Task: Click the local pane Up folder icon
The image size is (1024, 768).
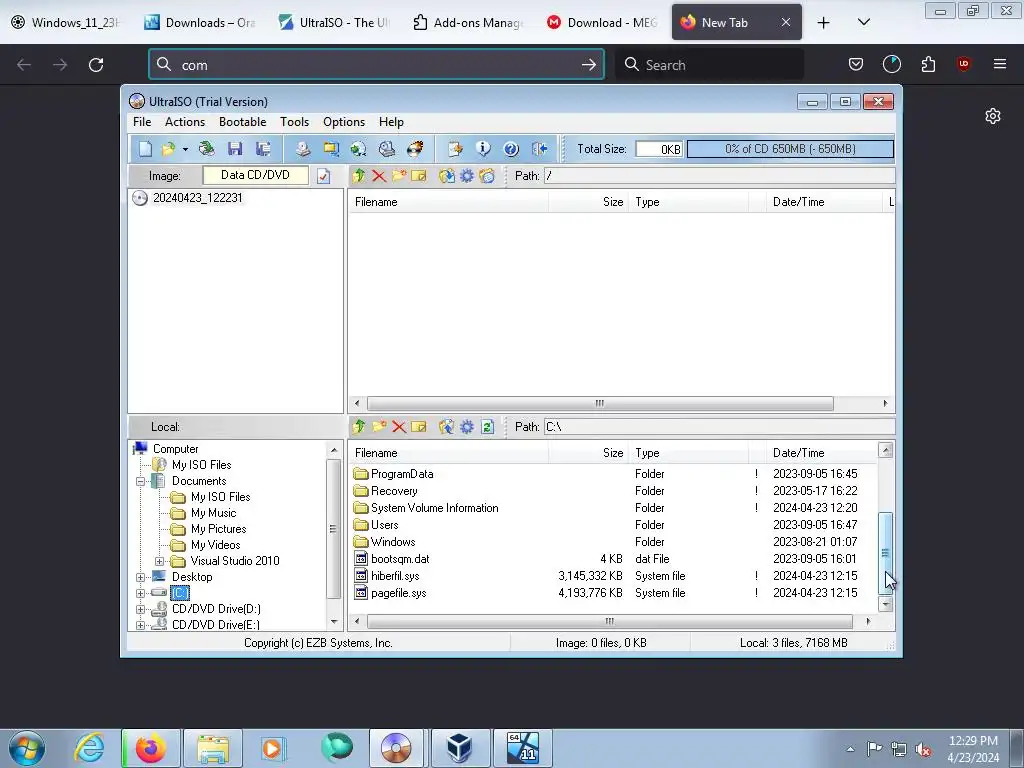Action: coord(359,426)
